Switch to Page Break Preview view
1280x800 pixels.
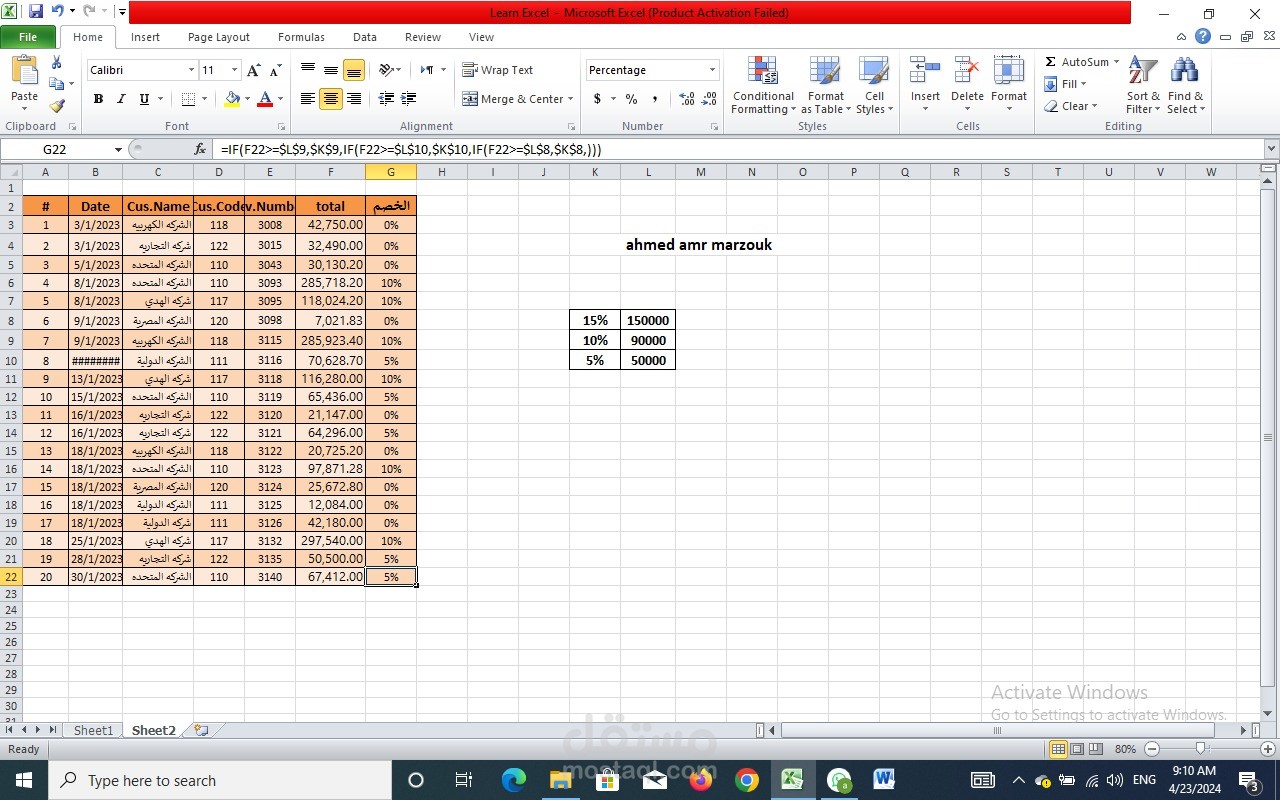tap(1096, 749)
